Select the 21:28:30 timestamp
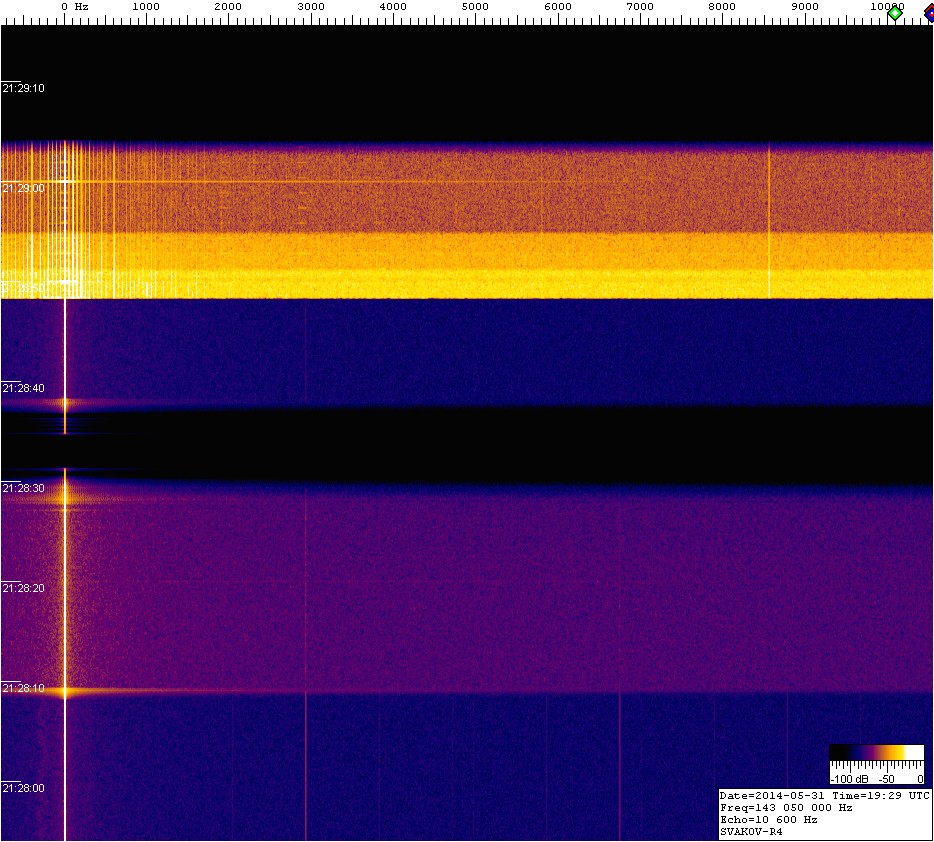 point(23,488)
